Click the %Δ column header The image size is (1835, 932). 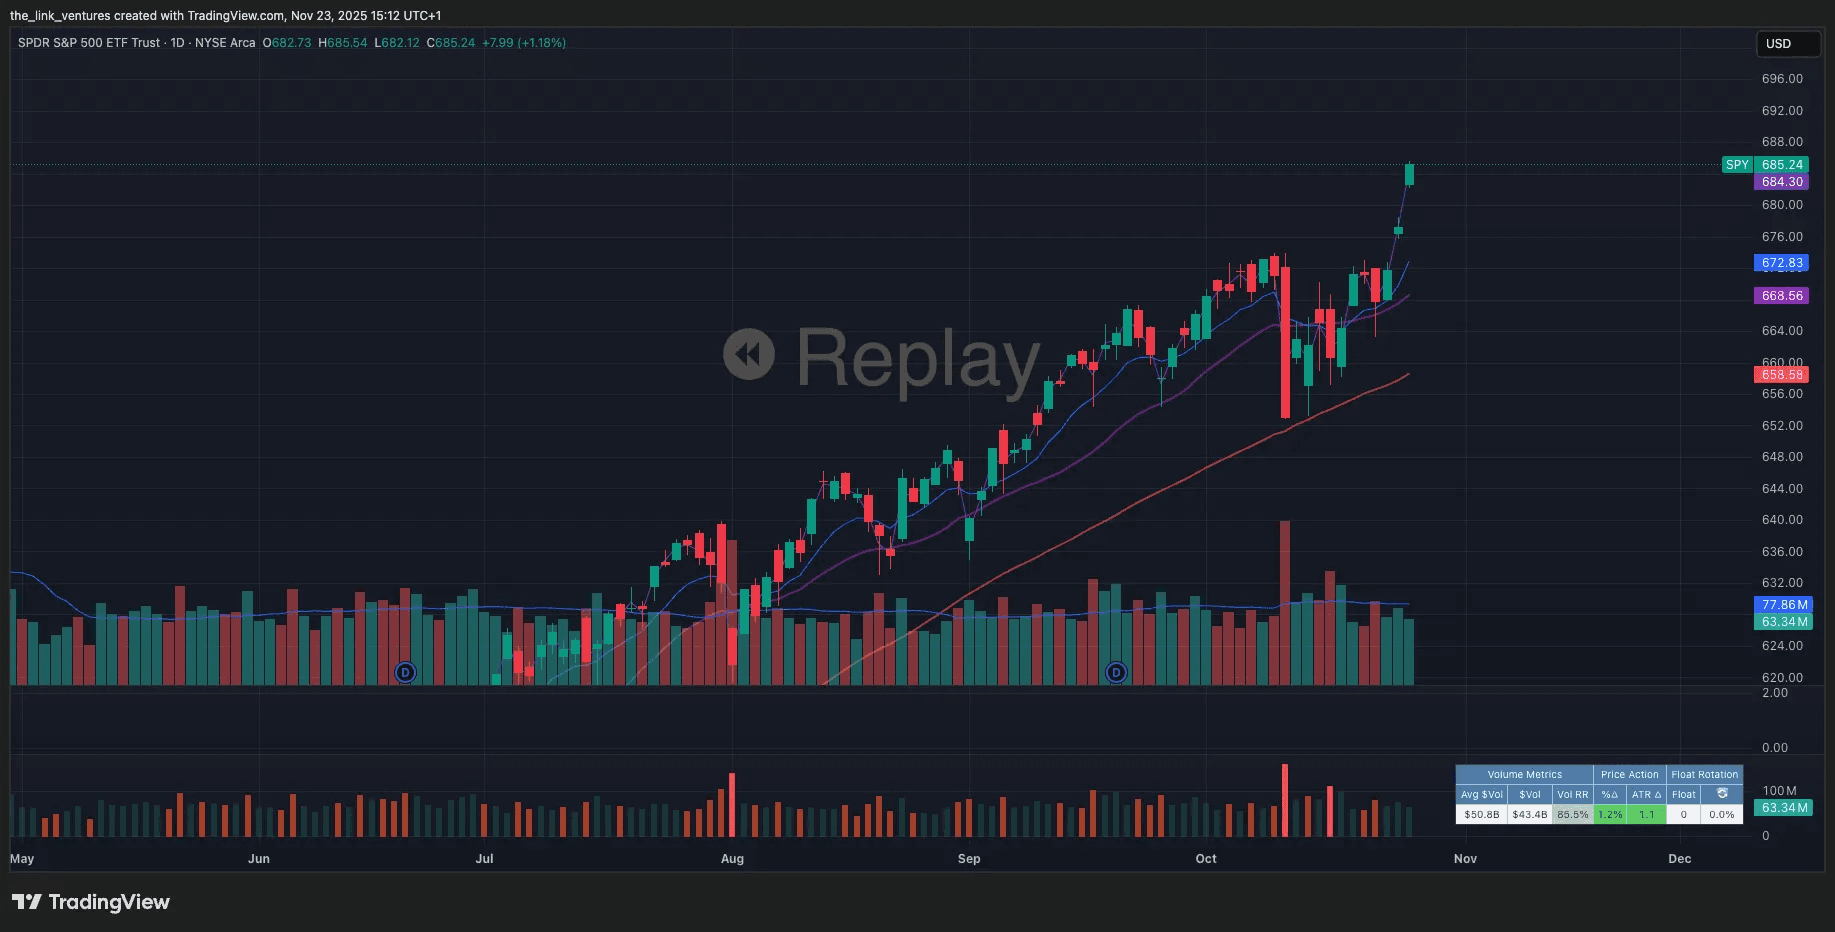[x=1609, y=795]
